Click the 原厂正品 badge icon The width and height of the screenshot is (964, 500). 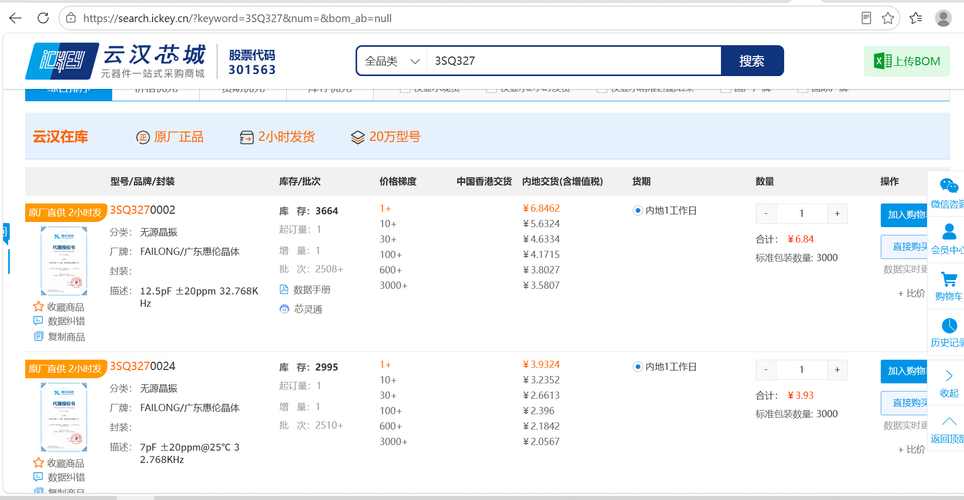click(143, 137)
